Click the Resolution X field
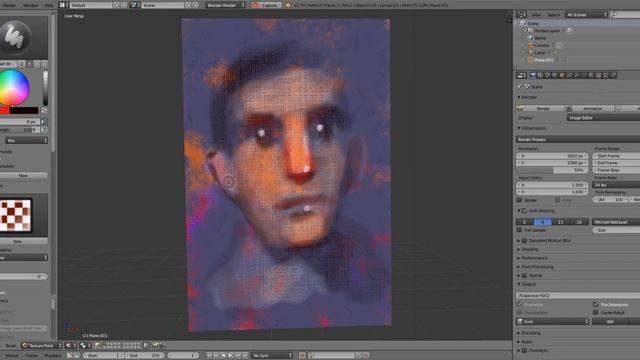The image size is (640, 360). click(552, 156)
